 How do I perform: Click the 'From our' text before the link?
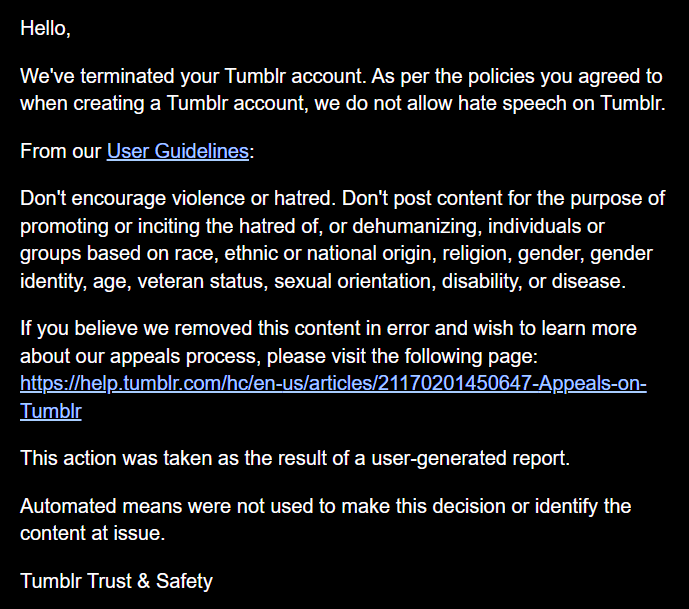coord(61,151)
